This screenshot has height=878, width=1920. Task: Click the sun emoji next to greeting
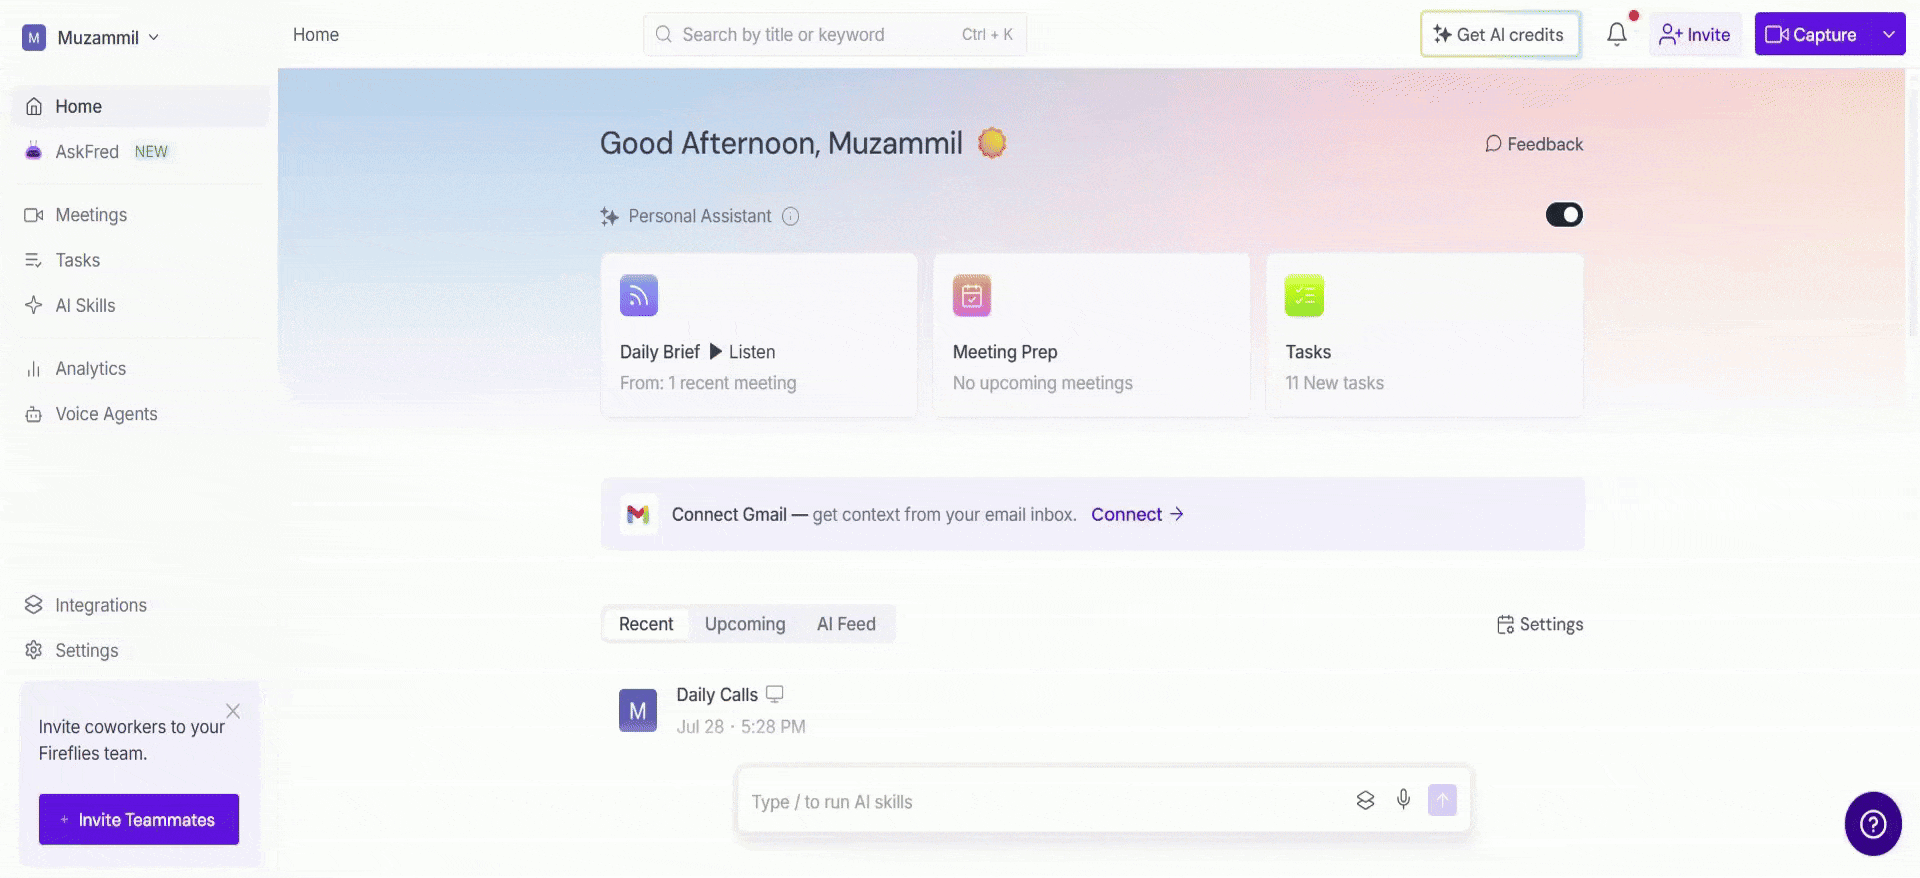tap(992, 143)
